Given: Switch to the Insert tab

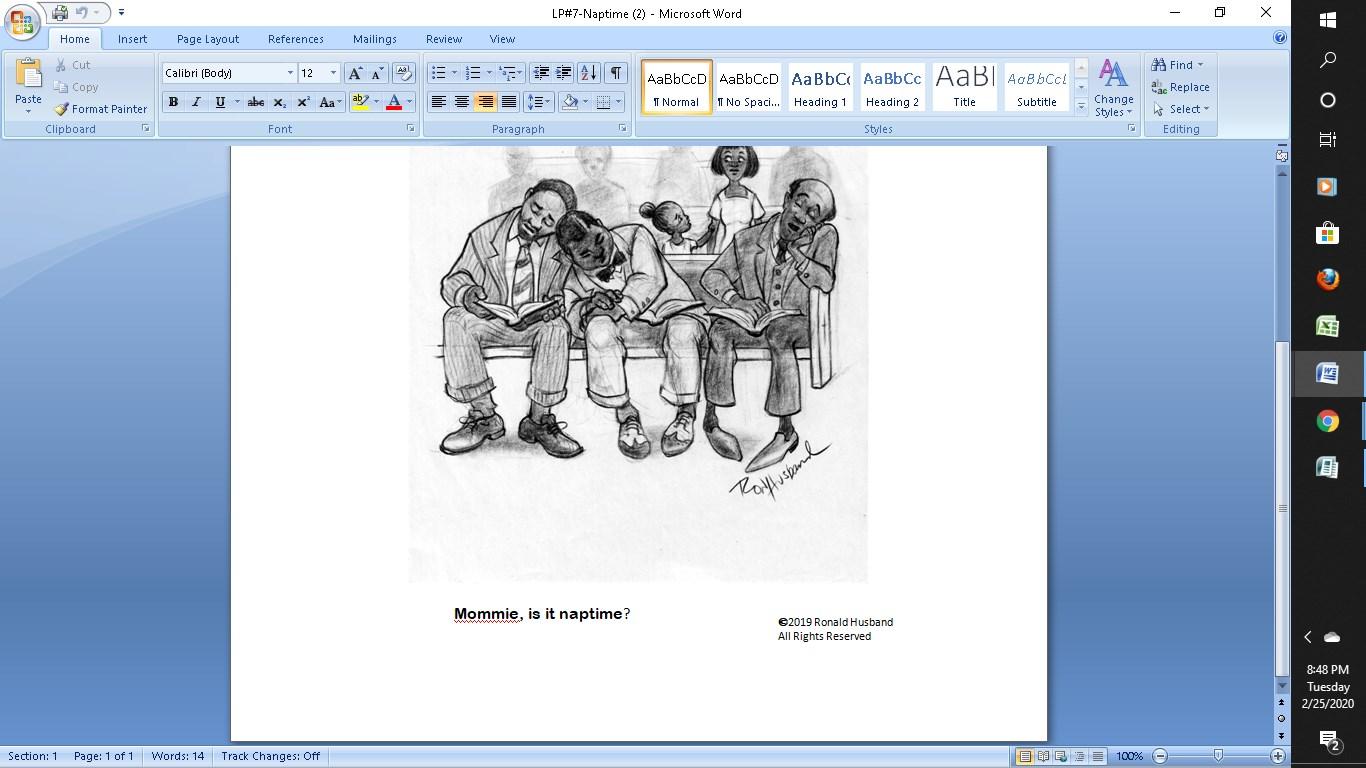Looking at the screenshot, I should (132, 39).
